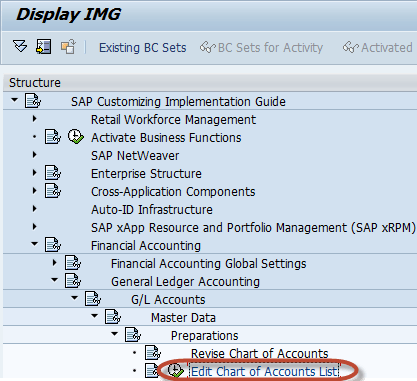The width and height of the screenshot is (417, 381).
Task: Click the position-on-node toolbar icon
Action: (x=43, y=47)
